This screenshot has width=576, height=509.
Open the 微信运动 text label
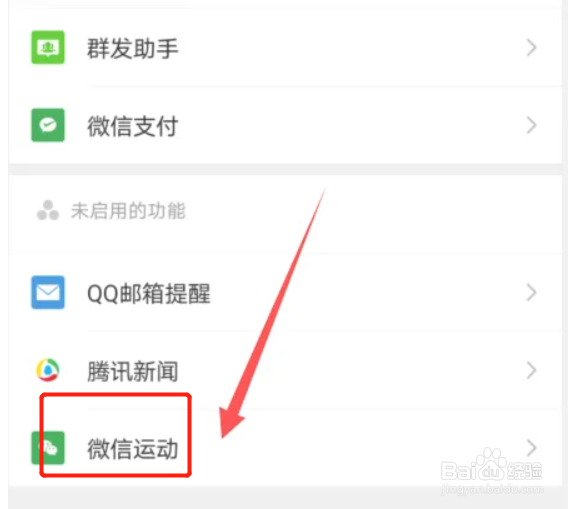[x=133, y=448]
